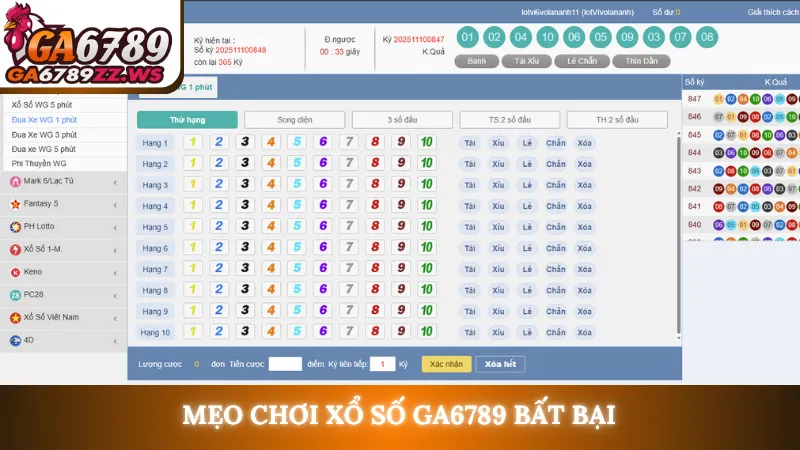800x450 pixels.
Task: Expand the Xổ Số Việt Nam chevron
Action: pyautogui.click(x=115, y=318)
